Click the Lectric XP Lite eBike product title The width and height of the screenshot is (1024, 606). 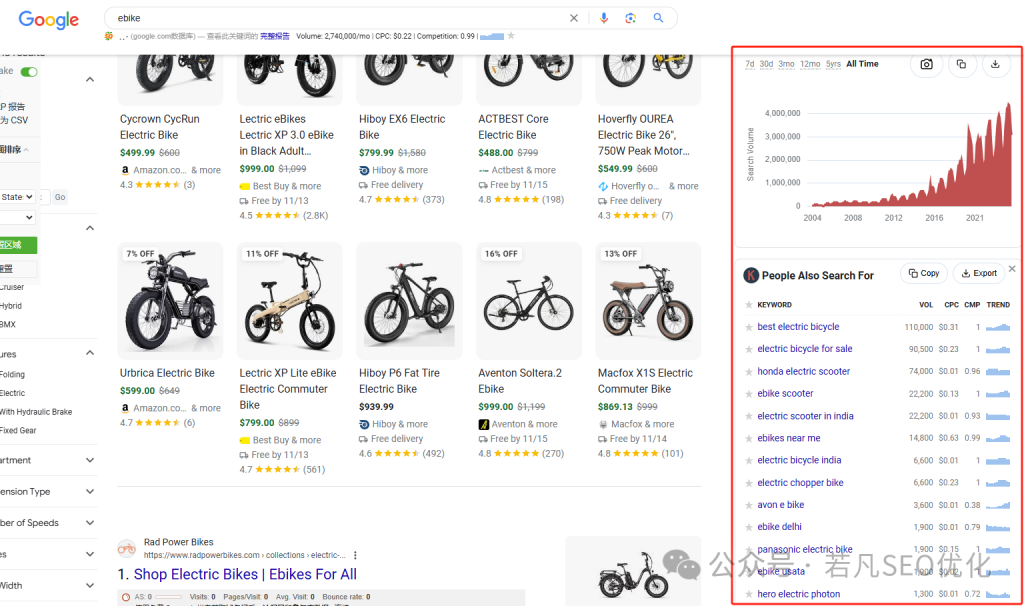[287, 389]
